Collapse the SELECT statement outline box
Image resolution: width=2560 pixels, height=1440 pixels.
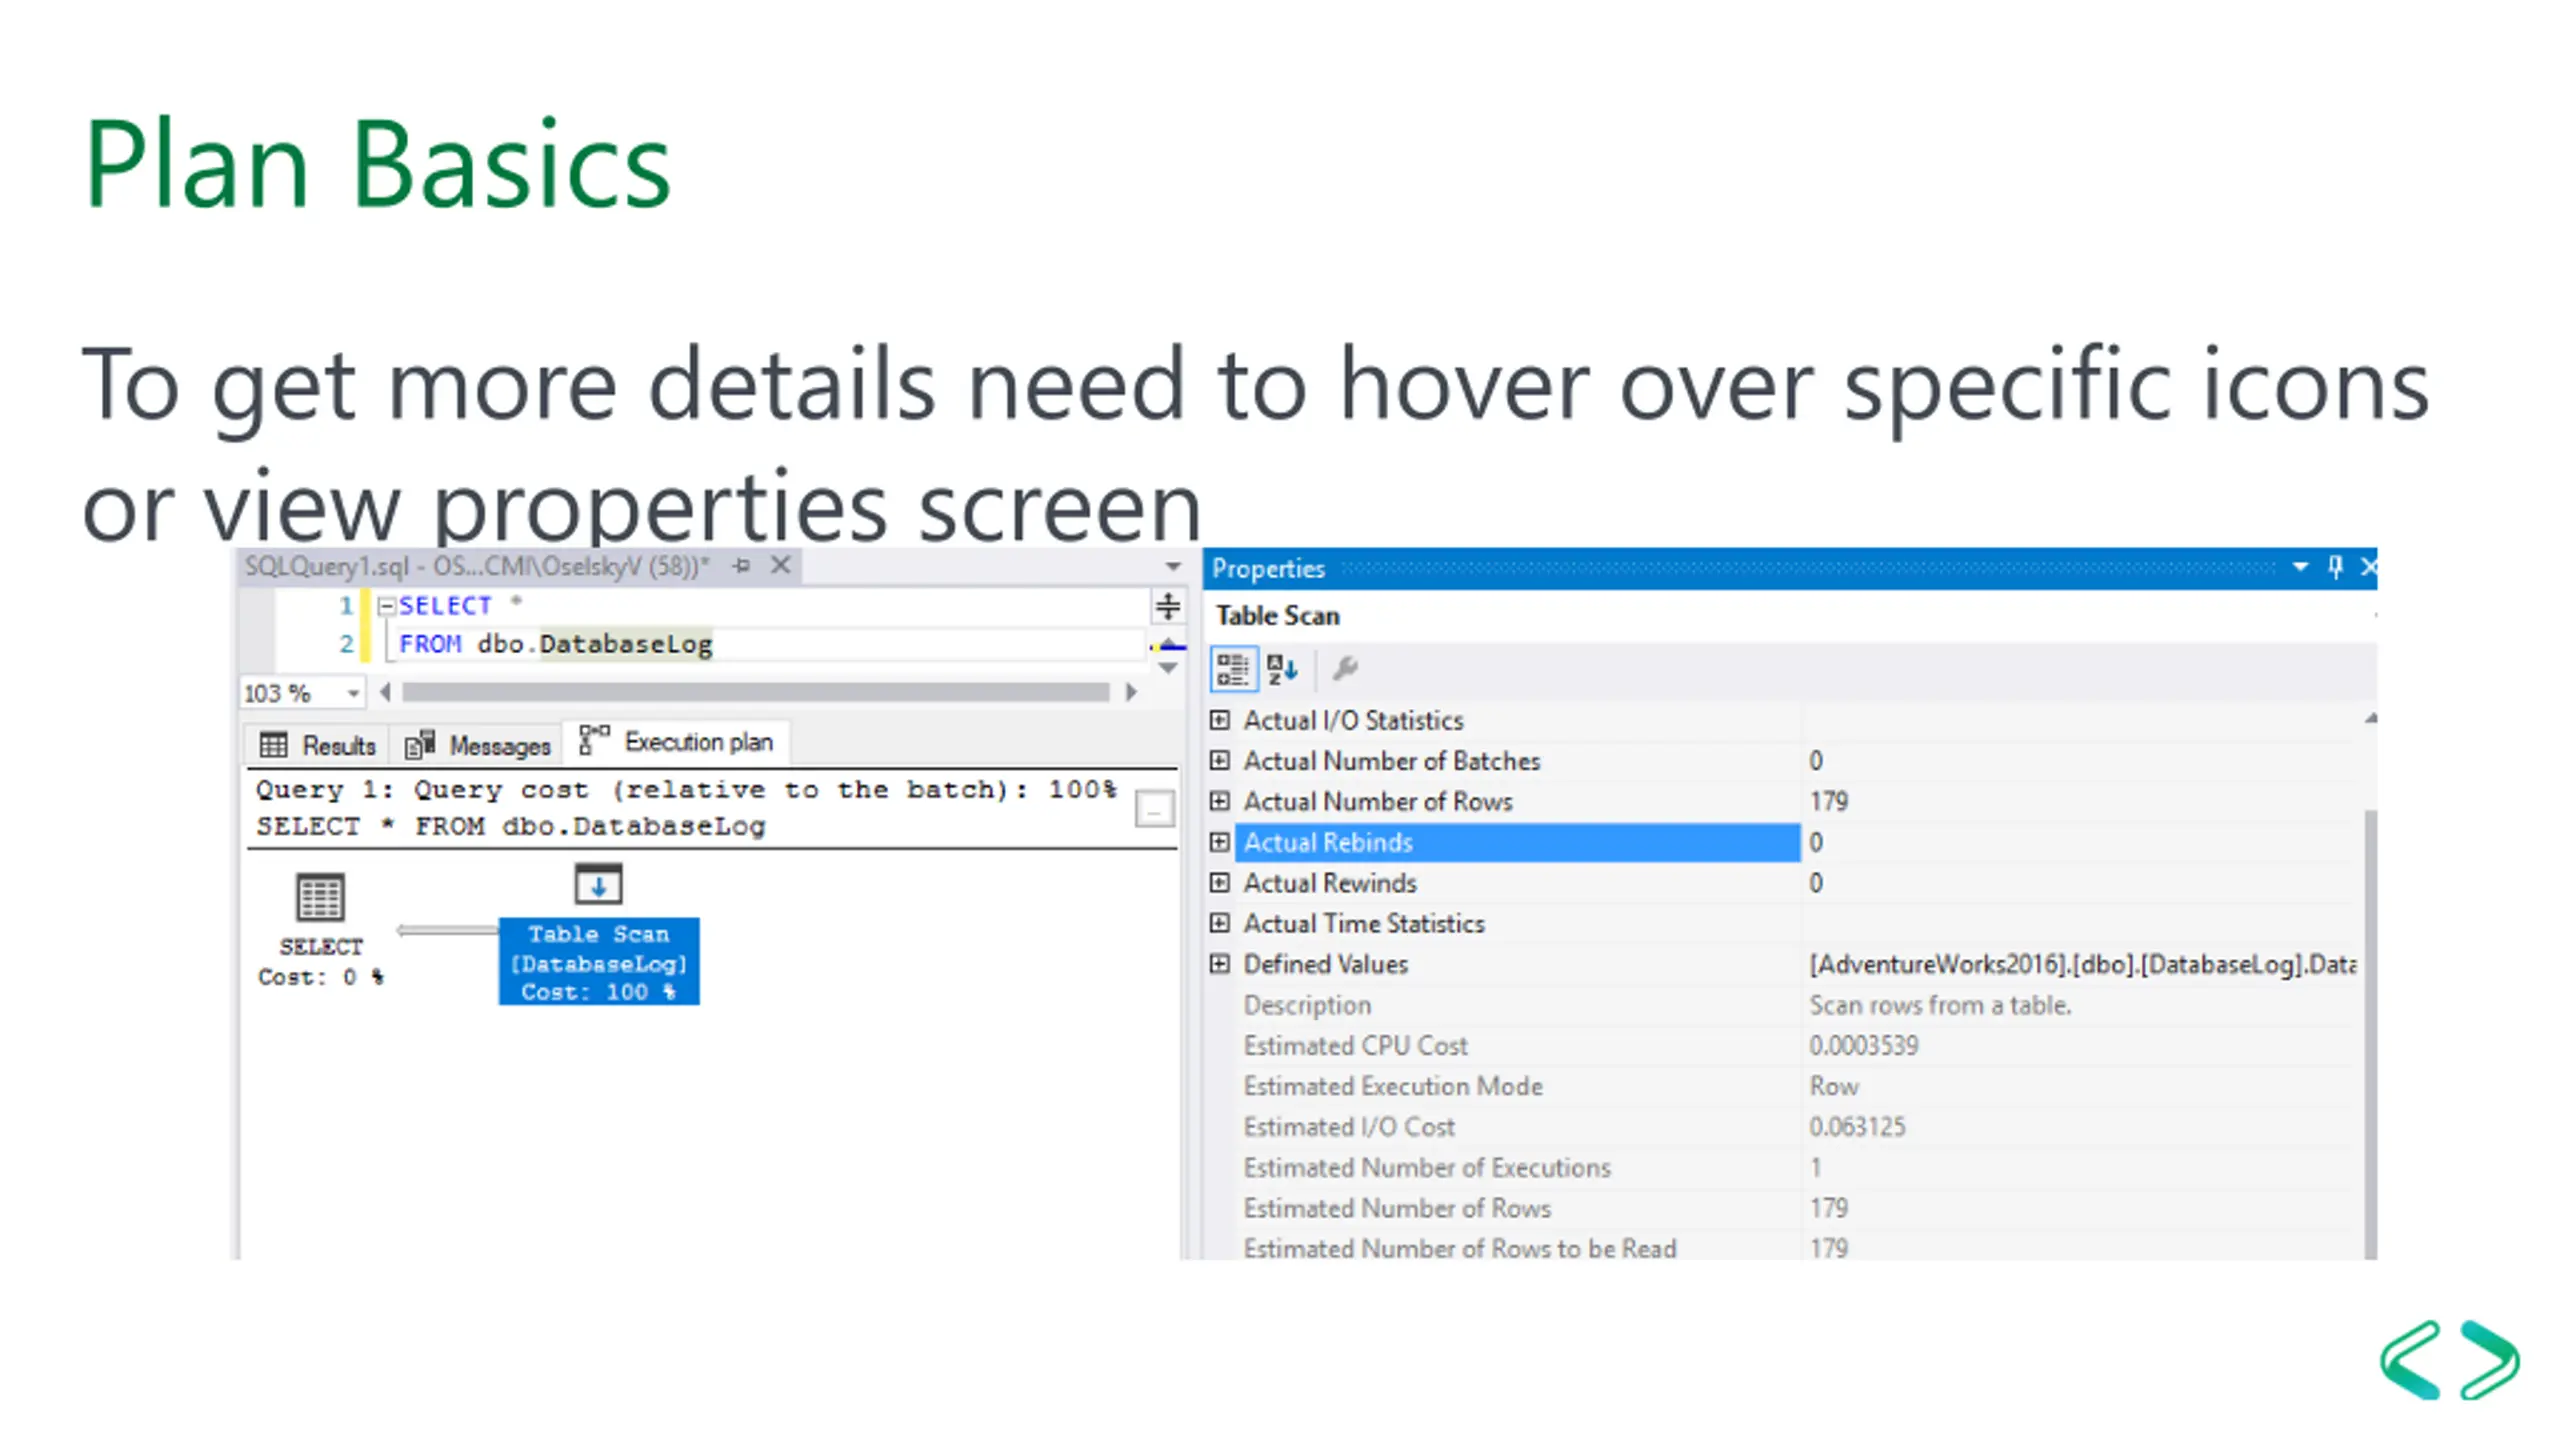click(386, 606)
